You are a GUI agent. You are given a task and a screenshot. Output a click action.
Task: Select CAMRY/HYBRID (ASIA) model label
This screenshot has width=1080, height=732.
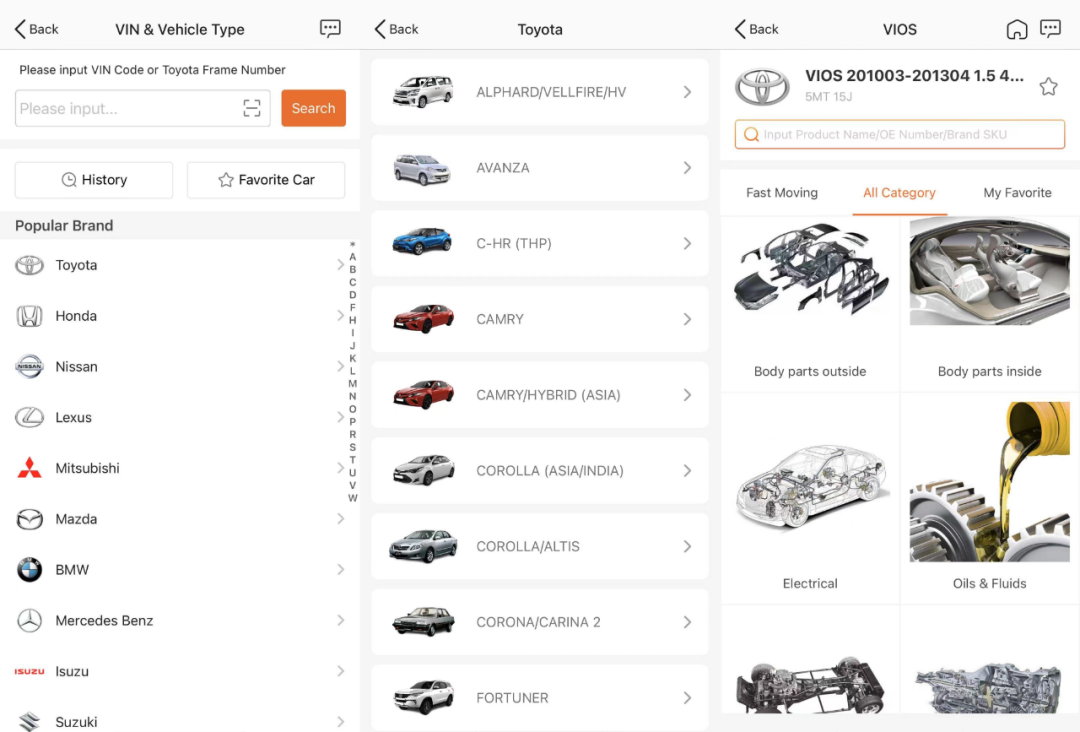pyautogui.click(x=548, y=395)
